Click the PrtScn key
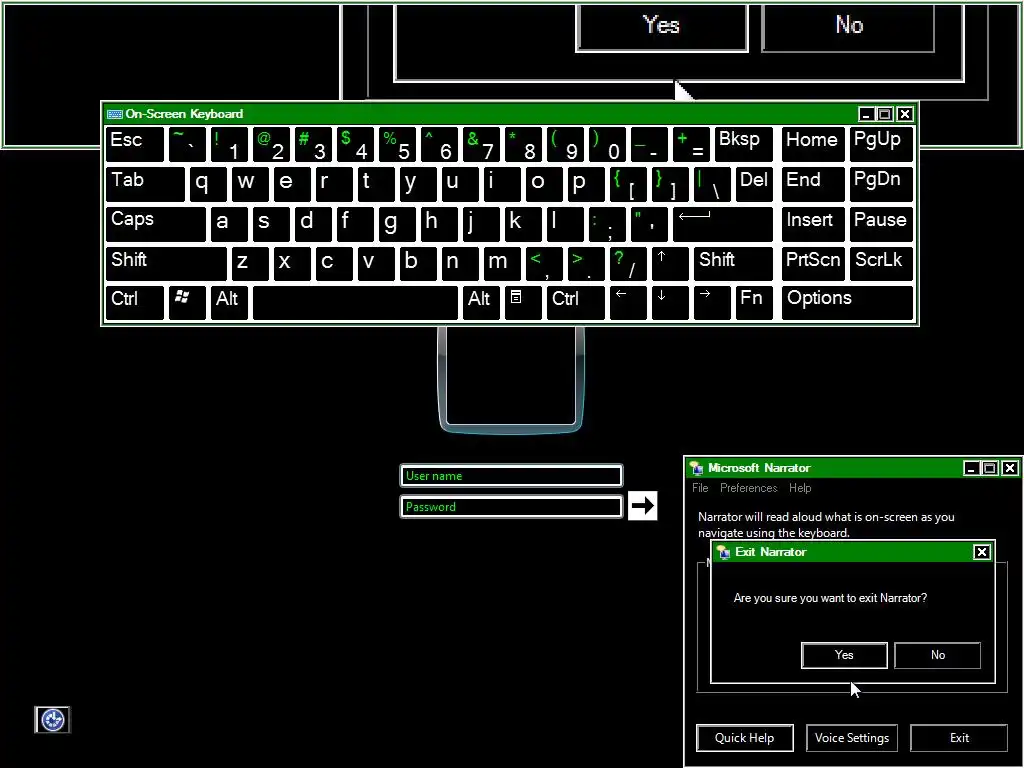The width and height of the screenshot is (1024, 768). click(x=813, y=263)
